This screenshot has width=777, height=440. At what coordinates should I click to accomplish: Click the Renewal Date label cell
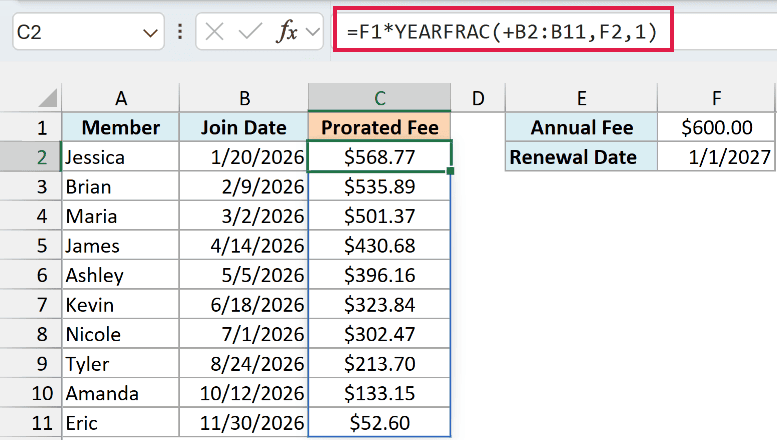[581, 157]
